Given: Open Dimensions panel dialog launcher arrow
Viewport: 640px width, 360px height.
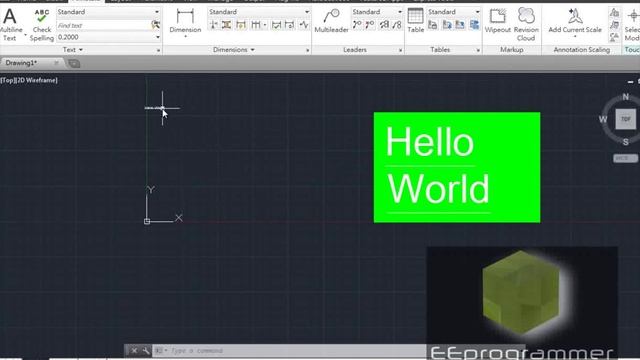Looking at the screenshot, I should pos(307,50).
